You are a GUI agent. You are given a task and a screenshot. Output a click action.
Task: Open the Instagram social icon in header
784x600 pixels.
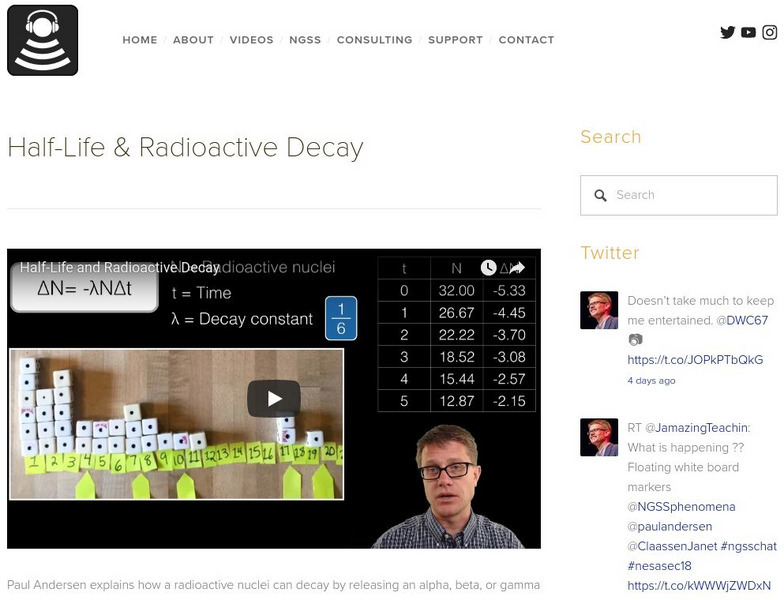pyautogui.click(x=770, y=32)
